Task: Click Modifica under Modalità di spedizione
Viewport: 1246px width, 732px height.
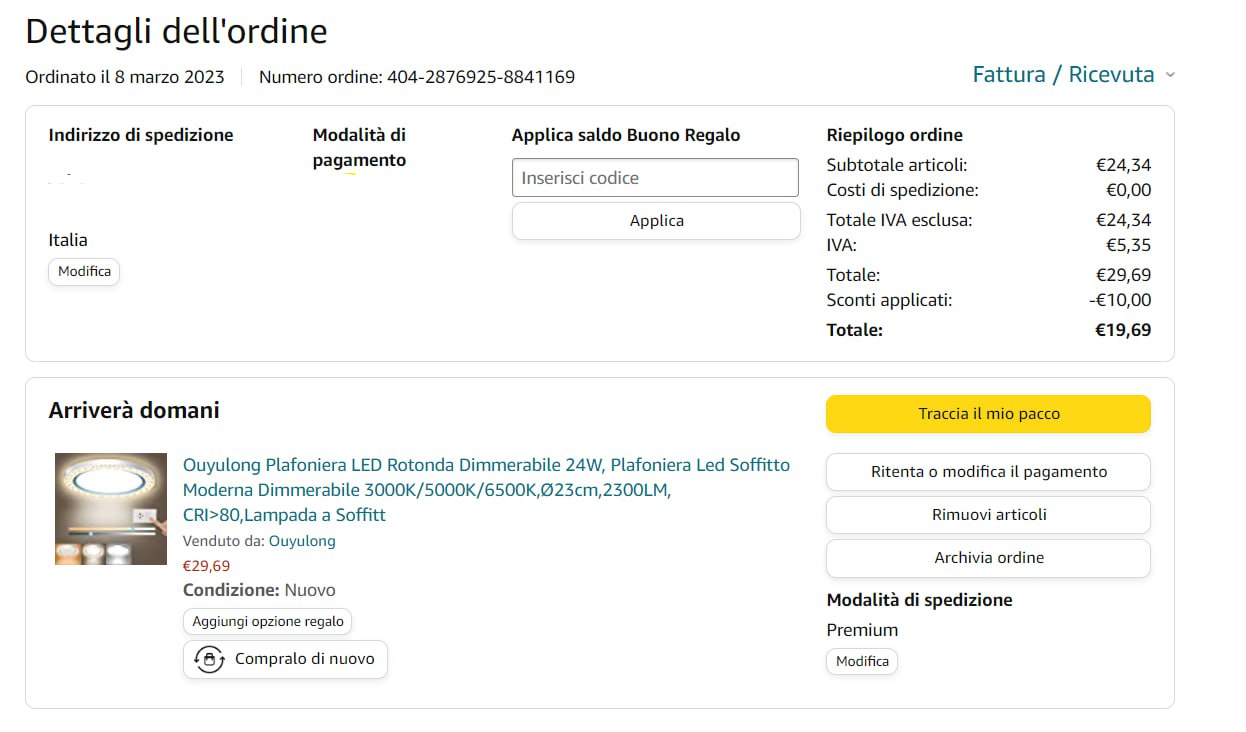Action: [862, 661]
